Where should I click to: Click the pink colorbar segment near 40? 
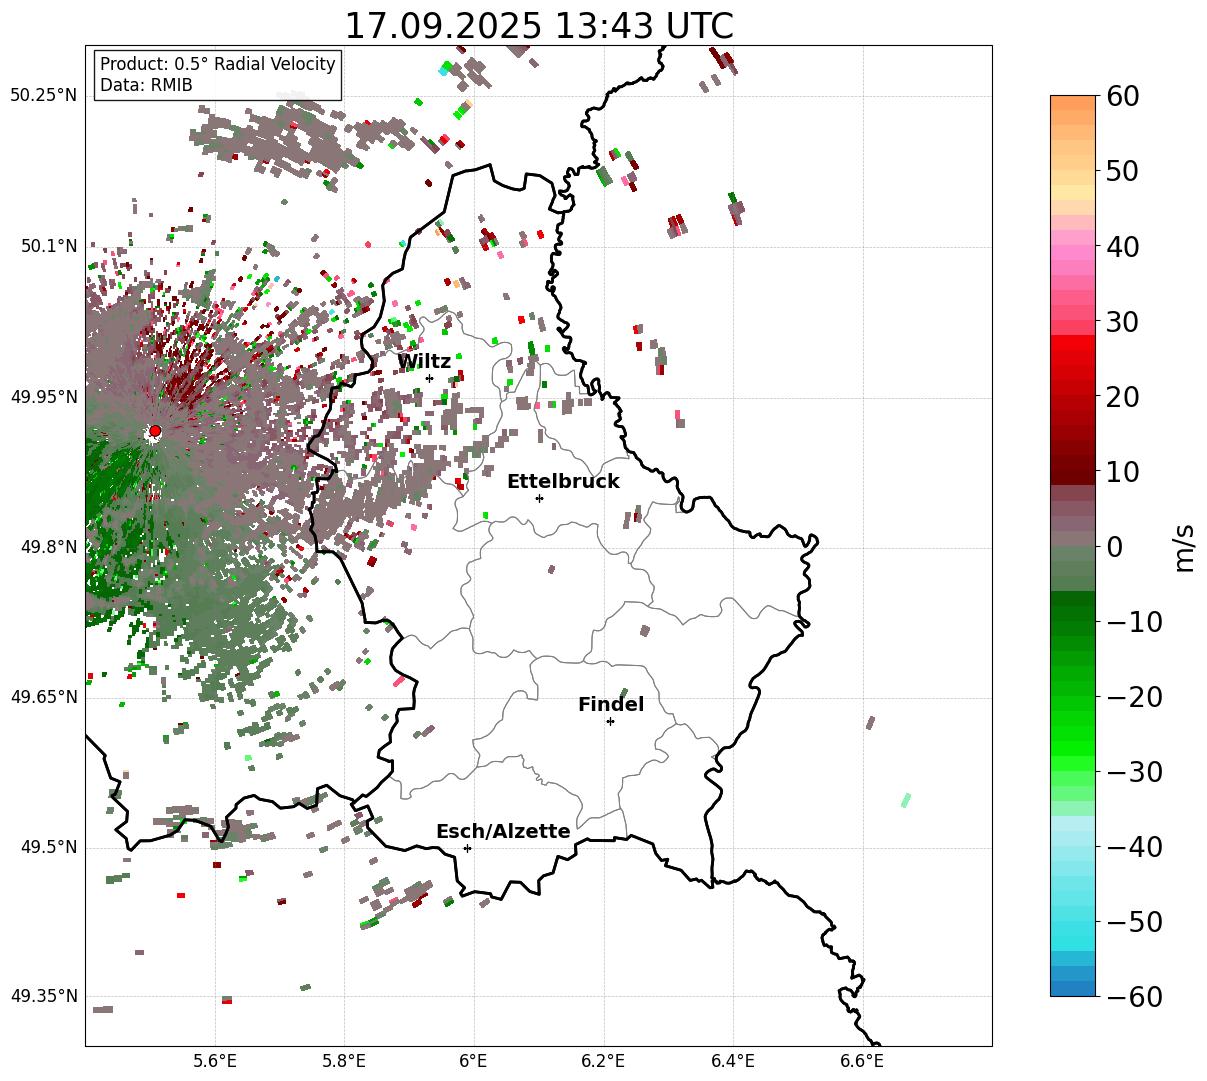coord(1073,253)
